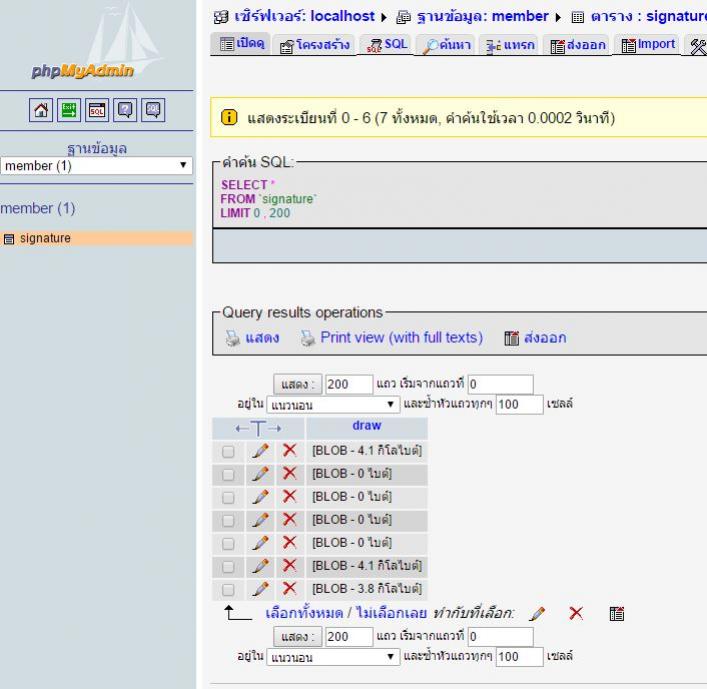Switch to the แทรก insert tab
Viewport: 707px width, 689px height.
510,45
